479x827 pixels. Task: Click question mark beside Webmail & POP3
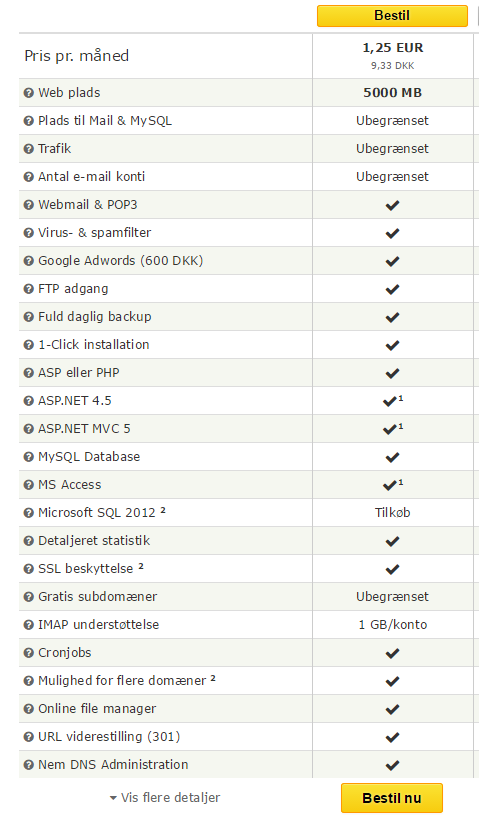coord(28,205)
